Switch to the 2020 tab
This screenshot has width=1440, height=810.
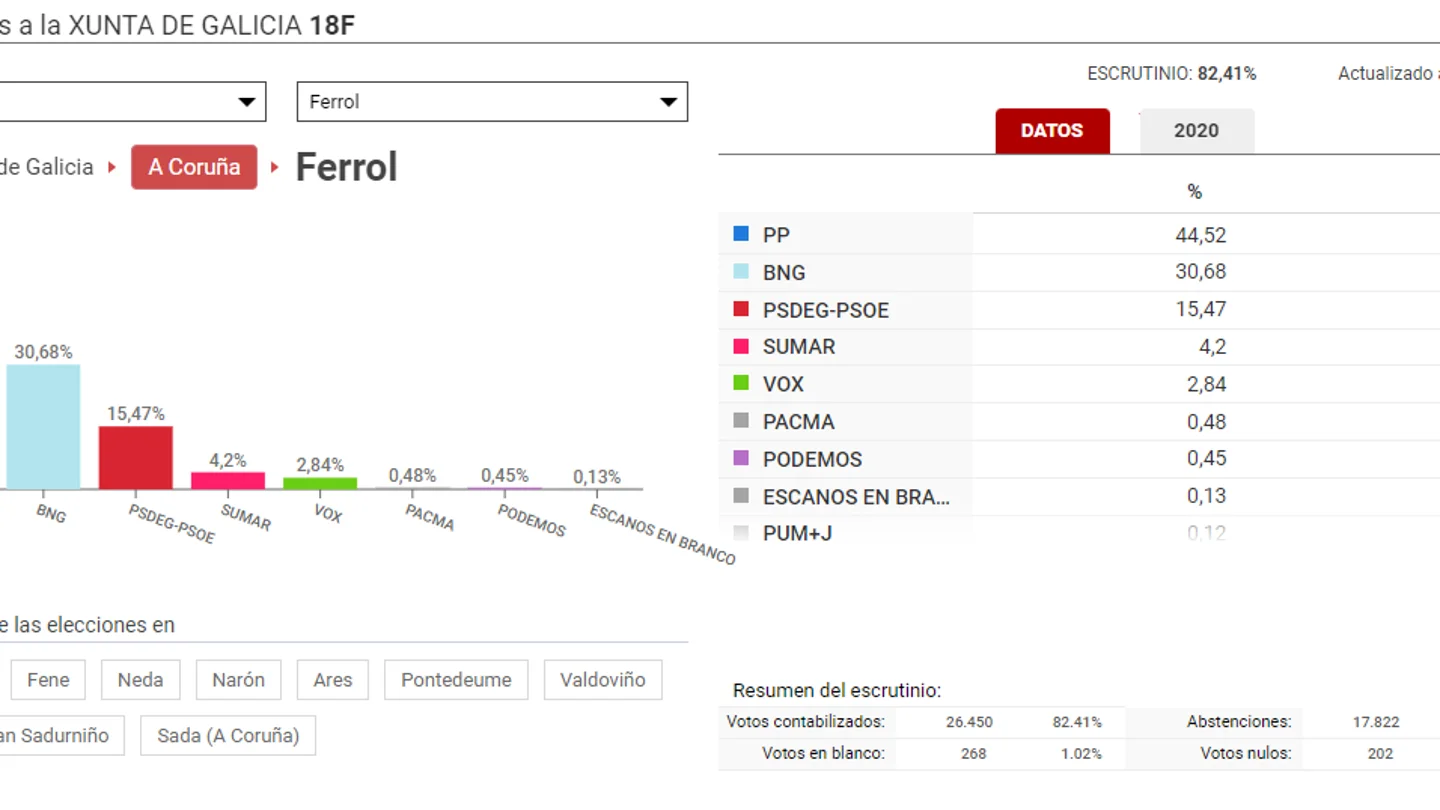coord(1196,131)
